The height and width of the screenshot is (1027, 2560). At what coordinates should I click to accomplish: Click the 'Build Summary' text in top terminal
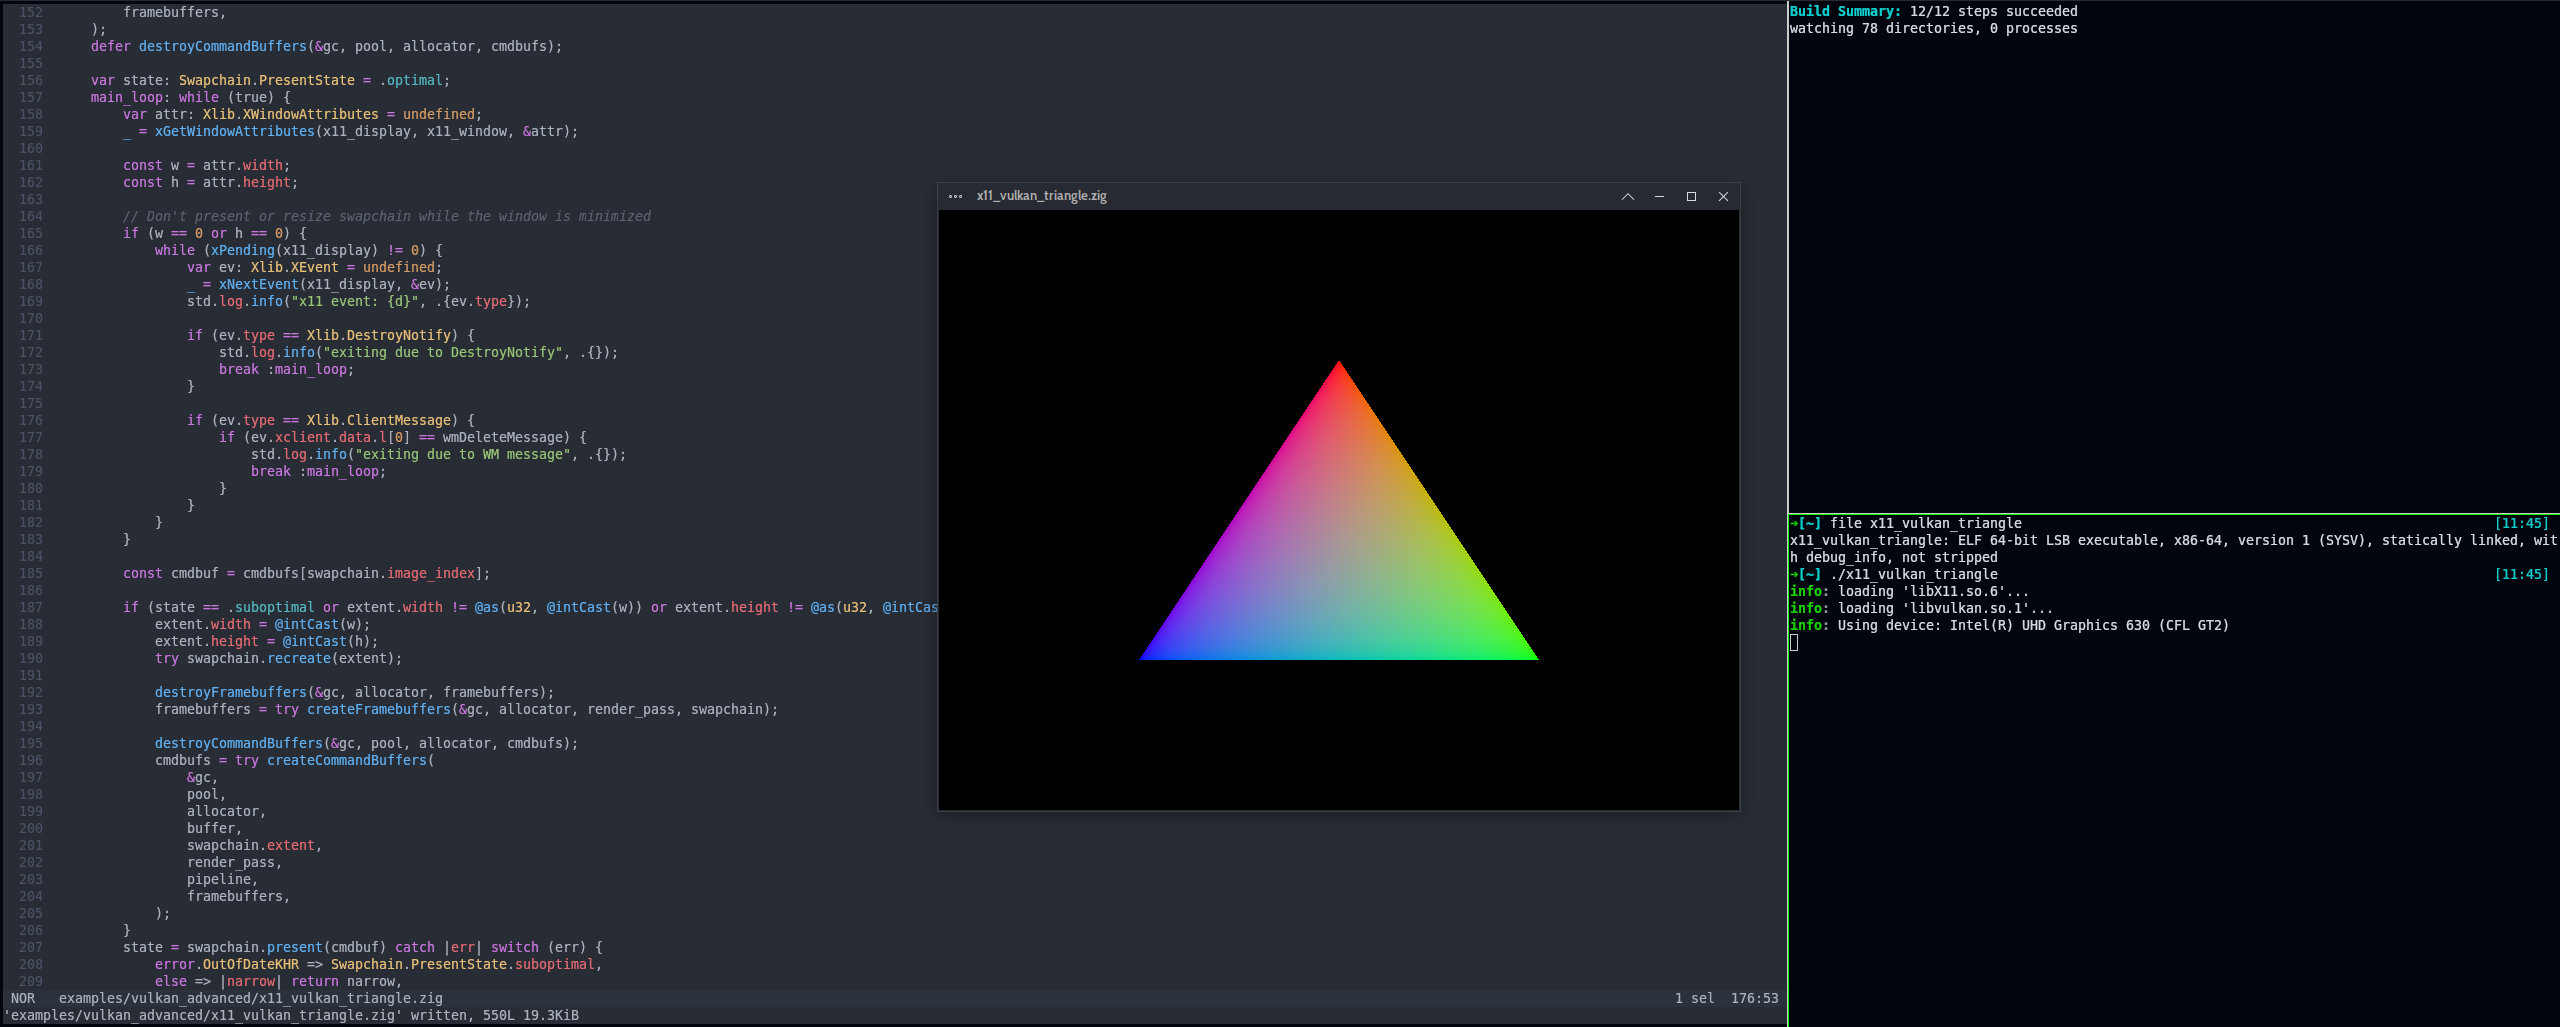[x=1845, y=11]
